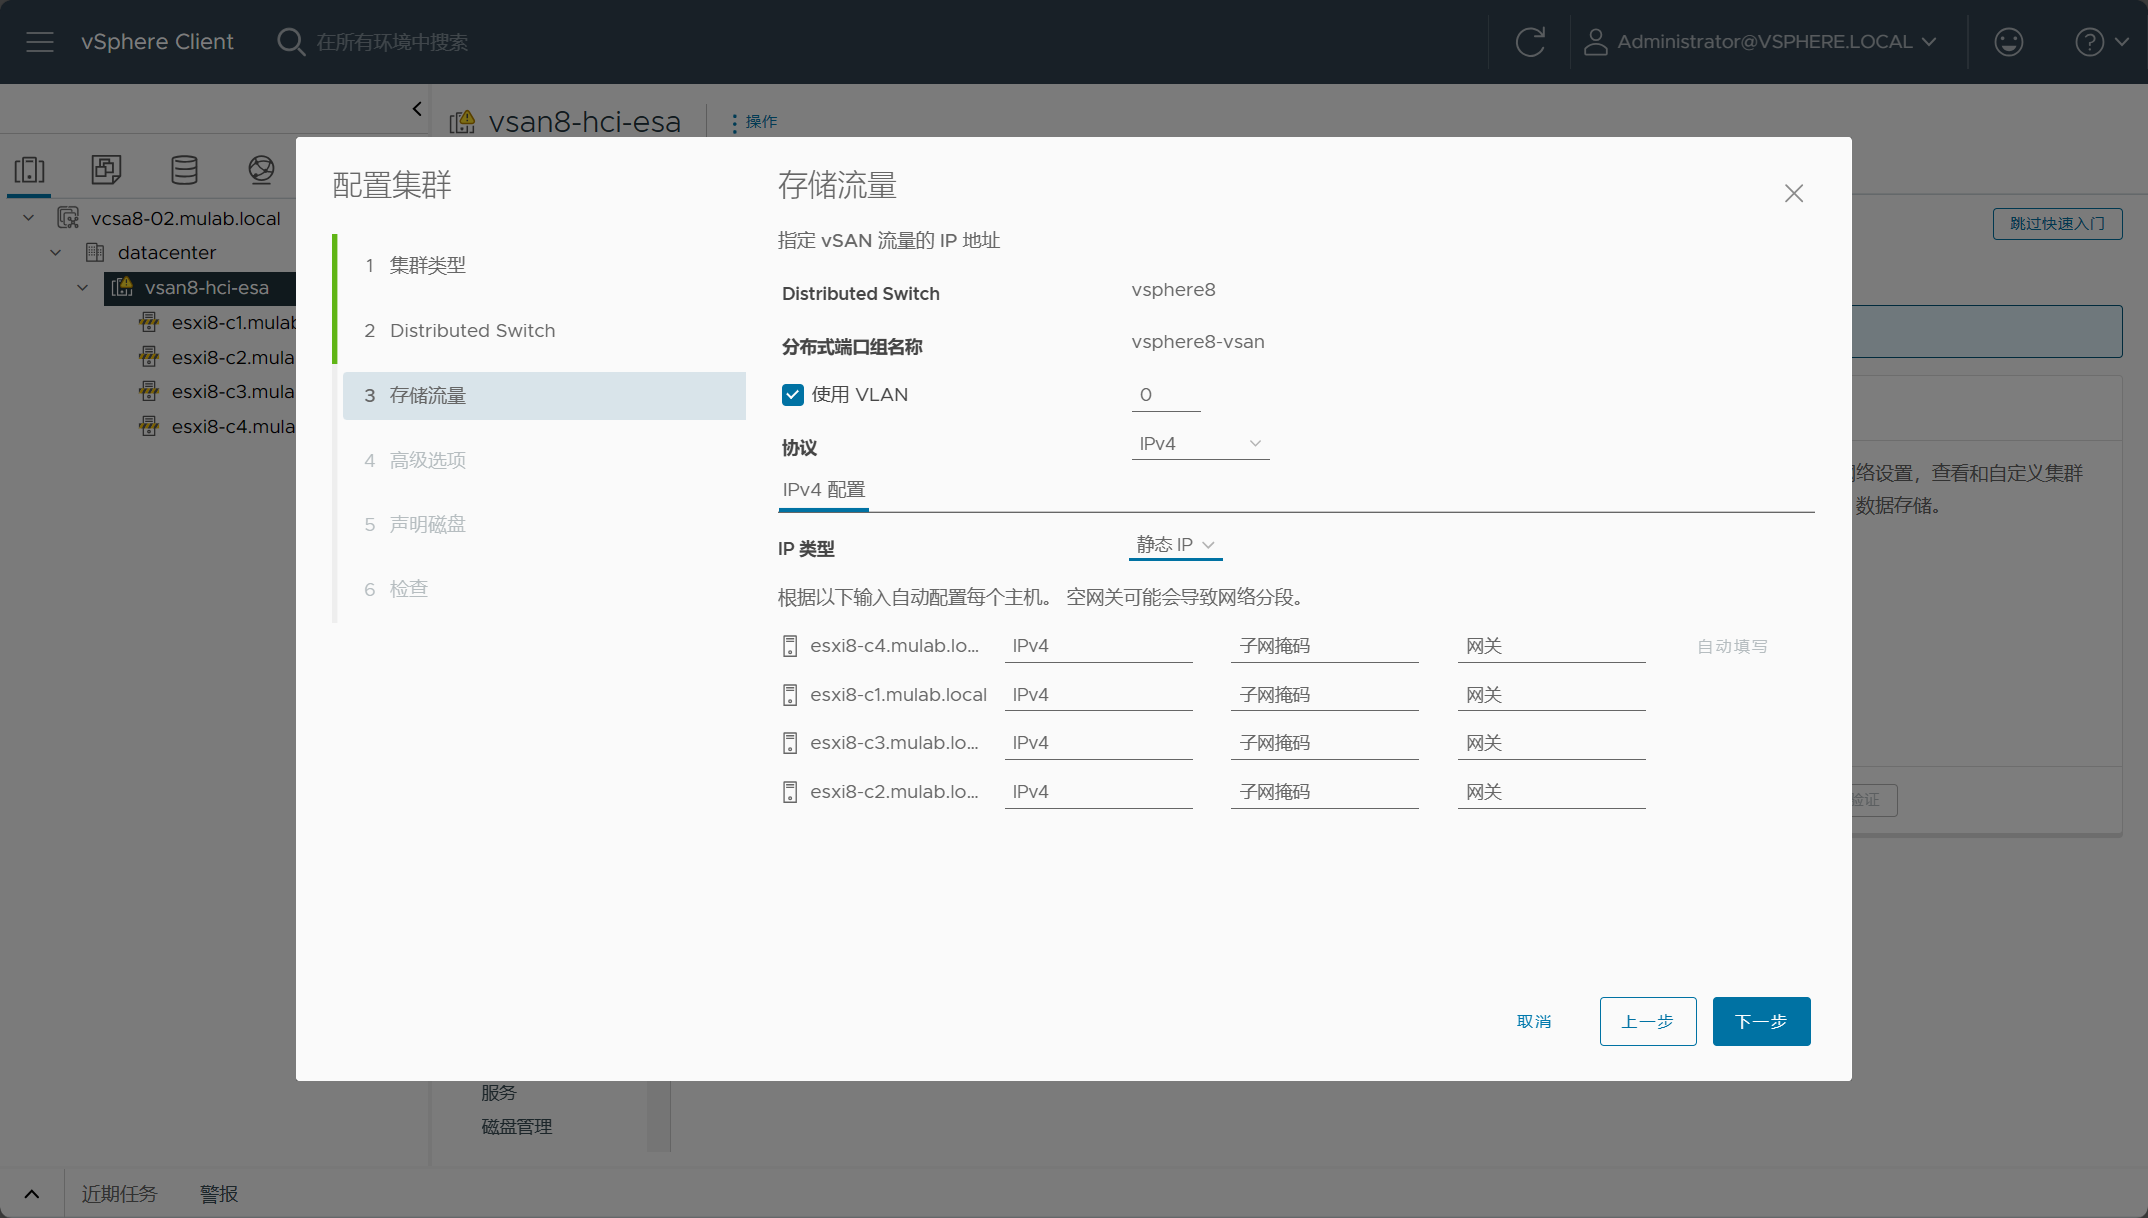The width and height of the screenshot is (2148, 1218).
Task: Focus 子网掩码 field for esxi8-c2
Action: (x=1325, y=792)
